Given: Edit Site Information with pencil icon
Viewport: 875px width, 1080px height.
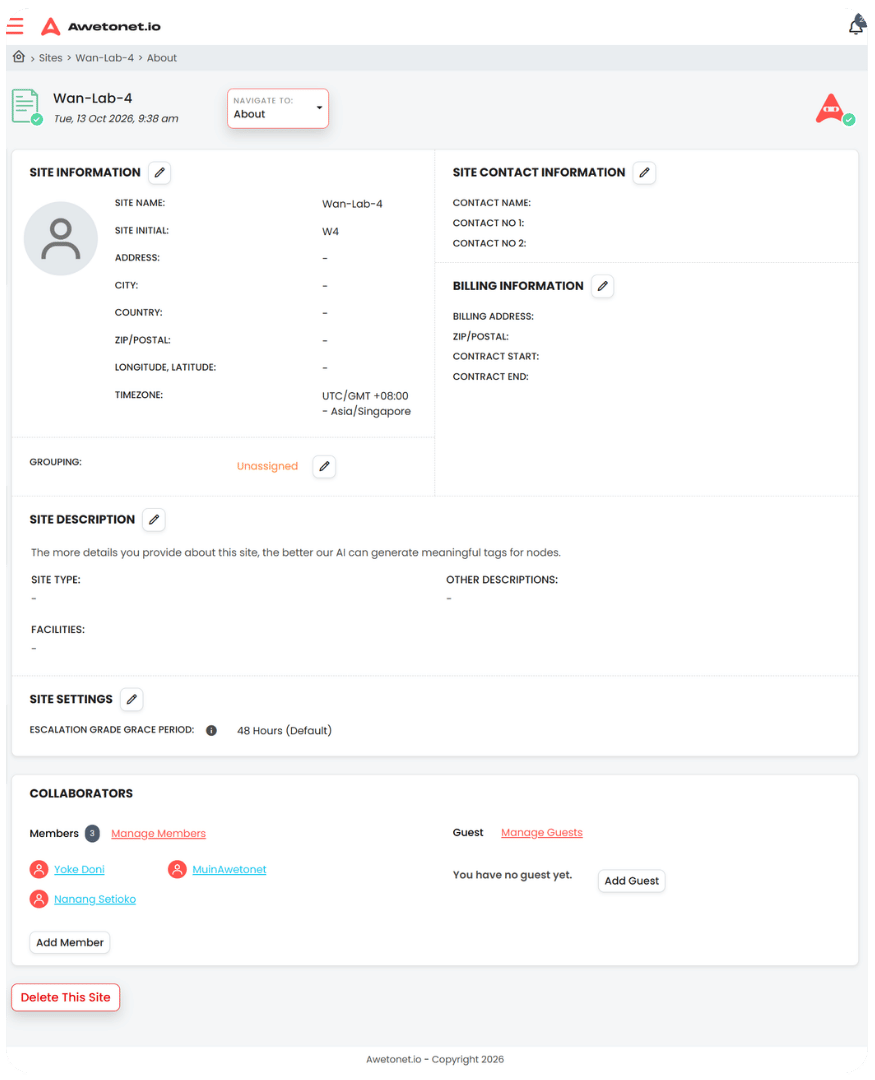Looking at the screenshot, I should coord(160,172).
